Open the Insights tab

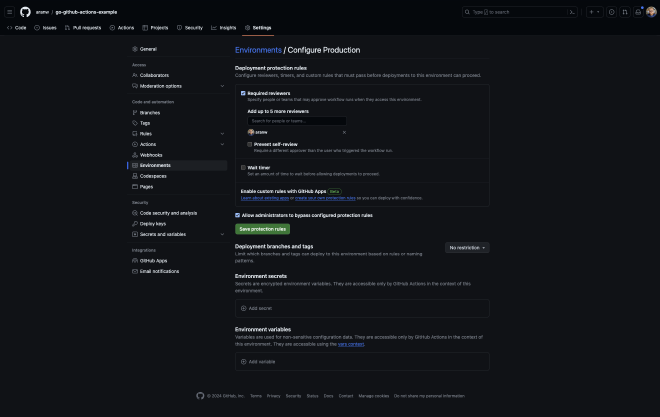(224, 28)
